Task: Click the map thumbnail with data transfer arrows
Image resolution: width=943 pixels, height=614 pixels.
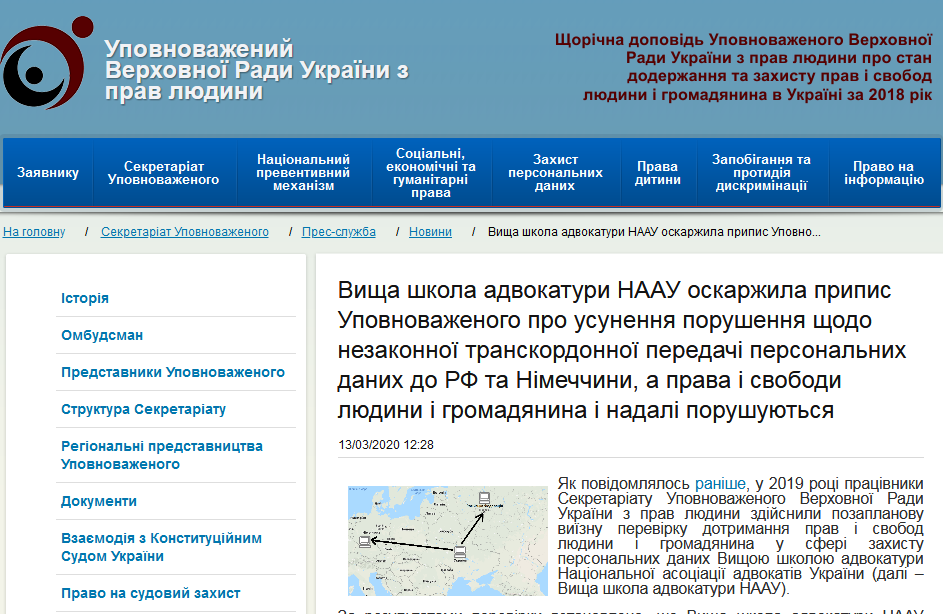Action: point(448,541)
